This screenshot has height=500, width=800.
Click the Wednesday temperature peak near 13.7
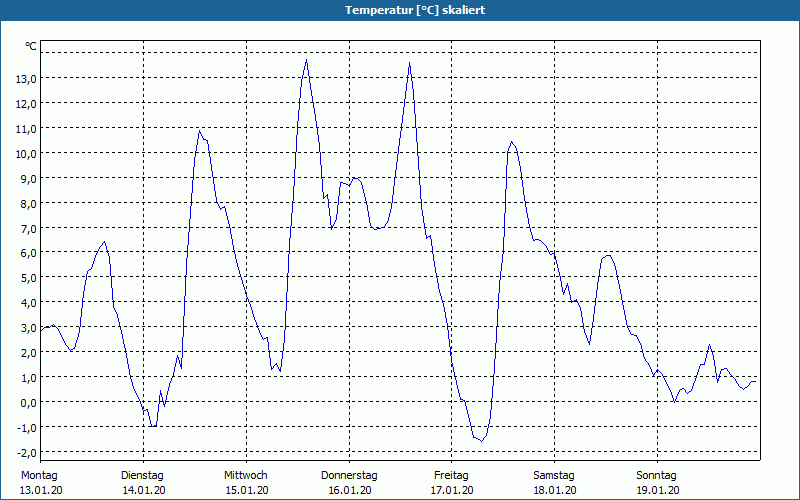click(x=306, y=60)
